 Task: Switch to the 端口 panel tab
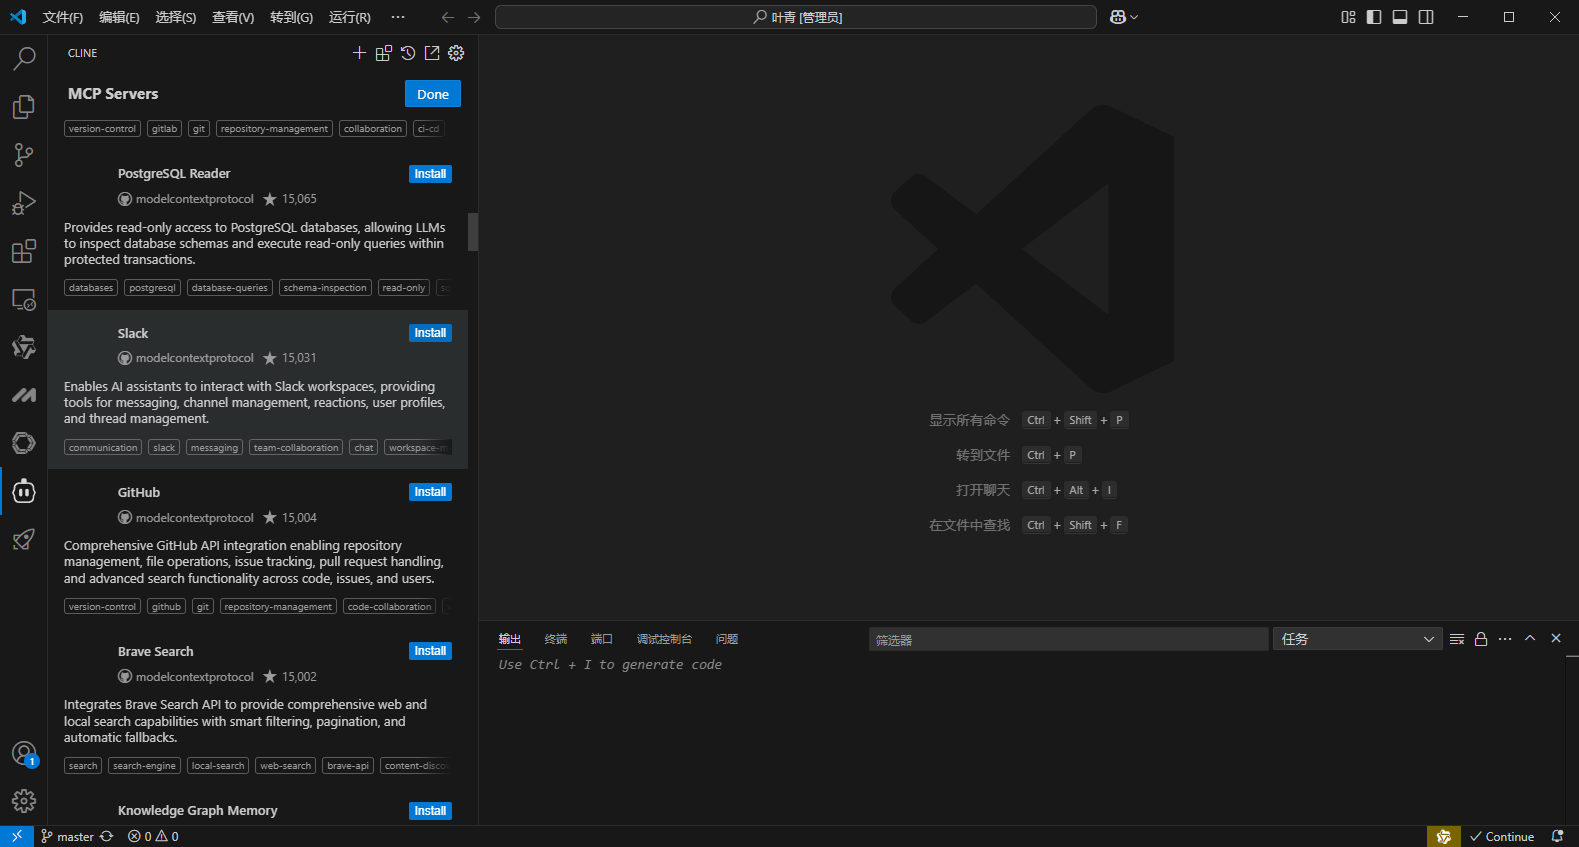[602, 639]
